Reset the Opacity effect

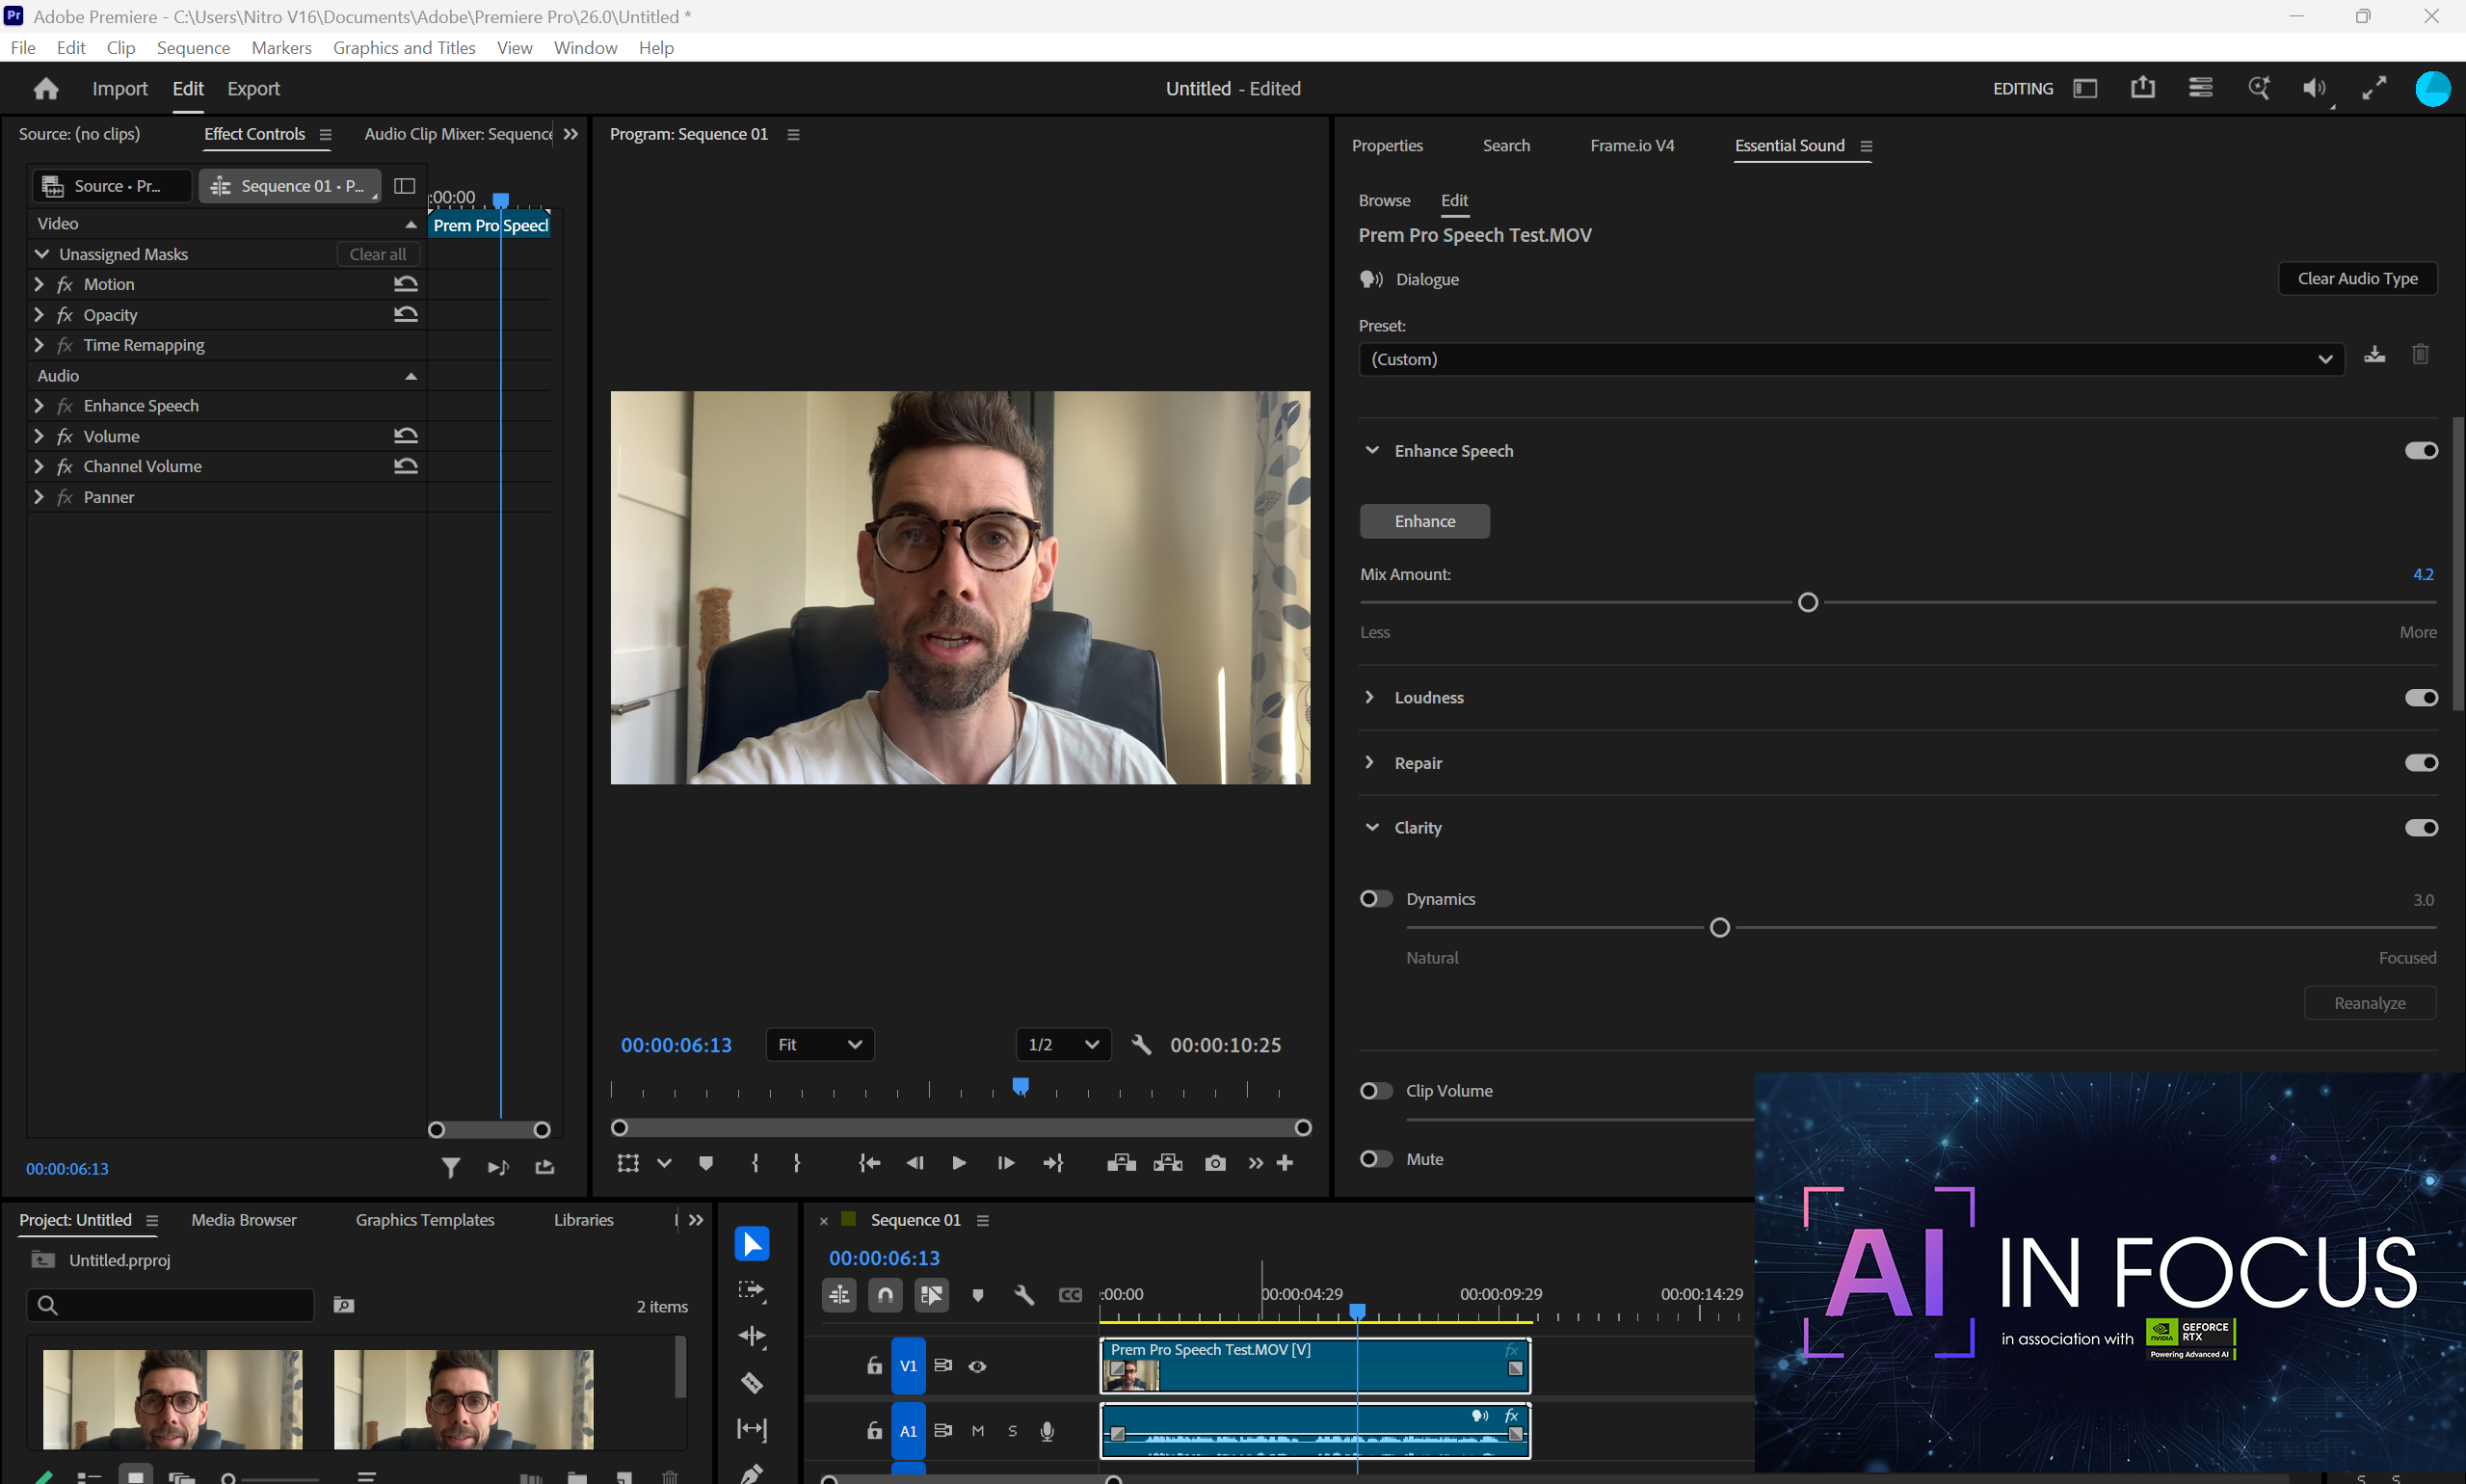point(405,314)
